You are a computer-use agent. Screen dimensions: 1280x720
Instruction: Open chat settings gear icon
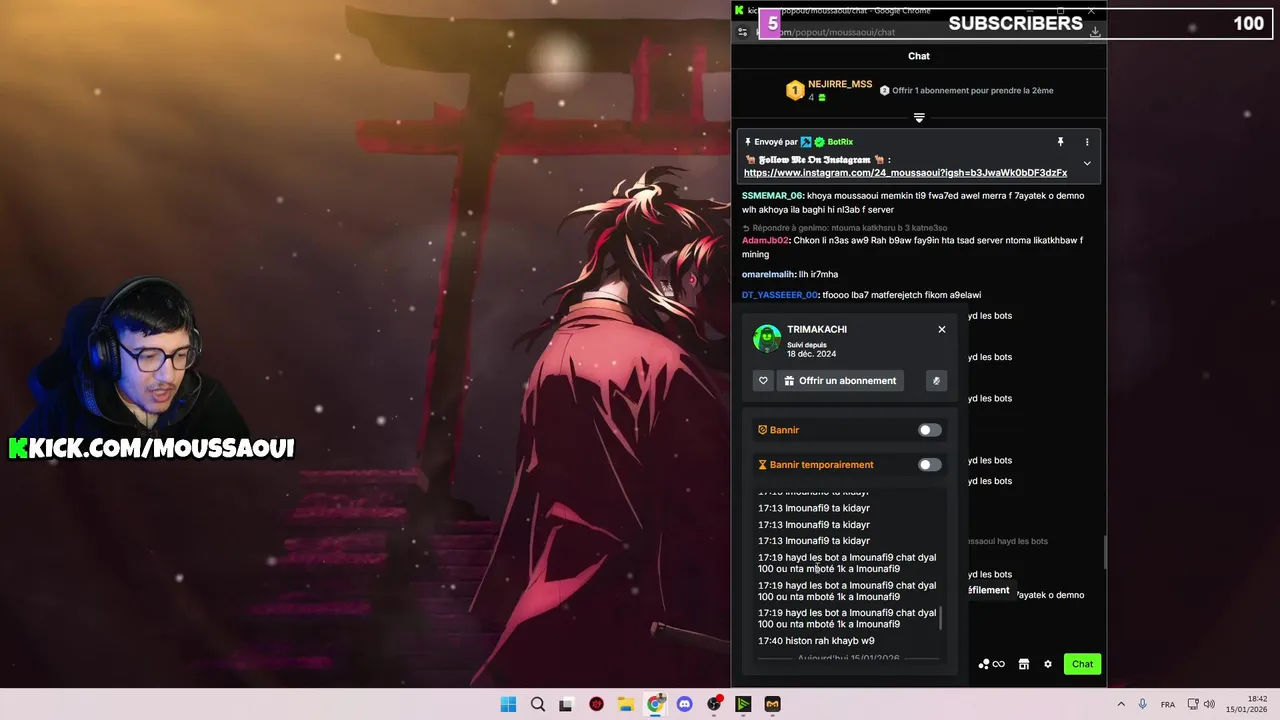click(x=1048, y=664)
